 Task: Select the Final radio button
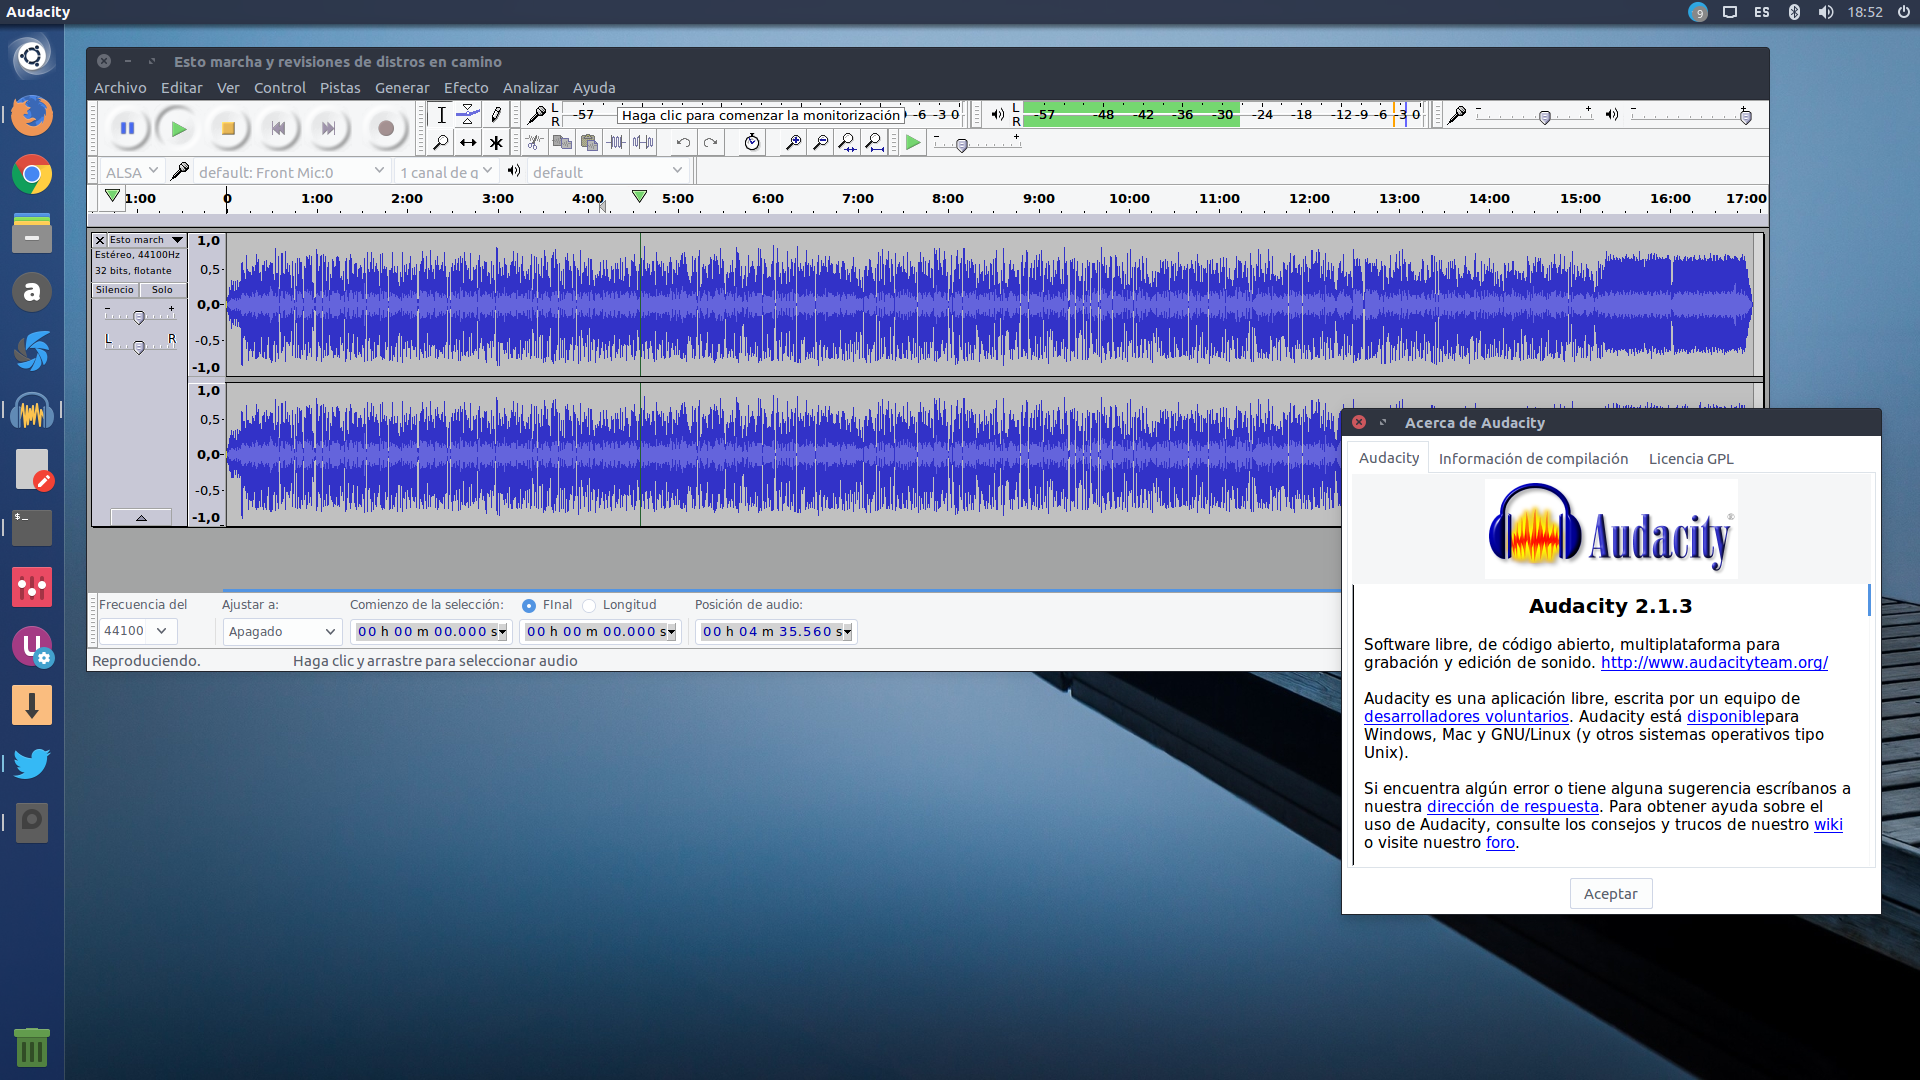pos(530,605)
